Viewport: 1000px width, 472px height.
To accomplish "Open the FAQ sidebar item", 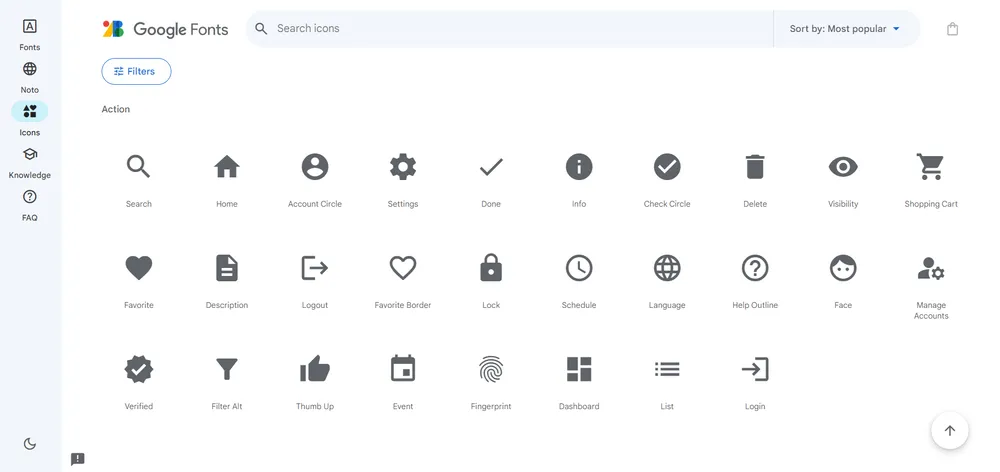I will (29, 205).
